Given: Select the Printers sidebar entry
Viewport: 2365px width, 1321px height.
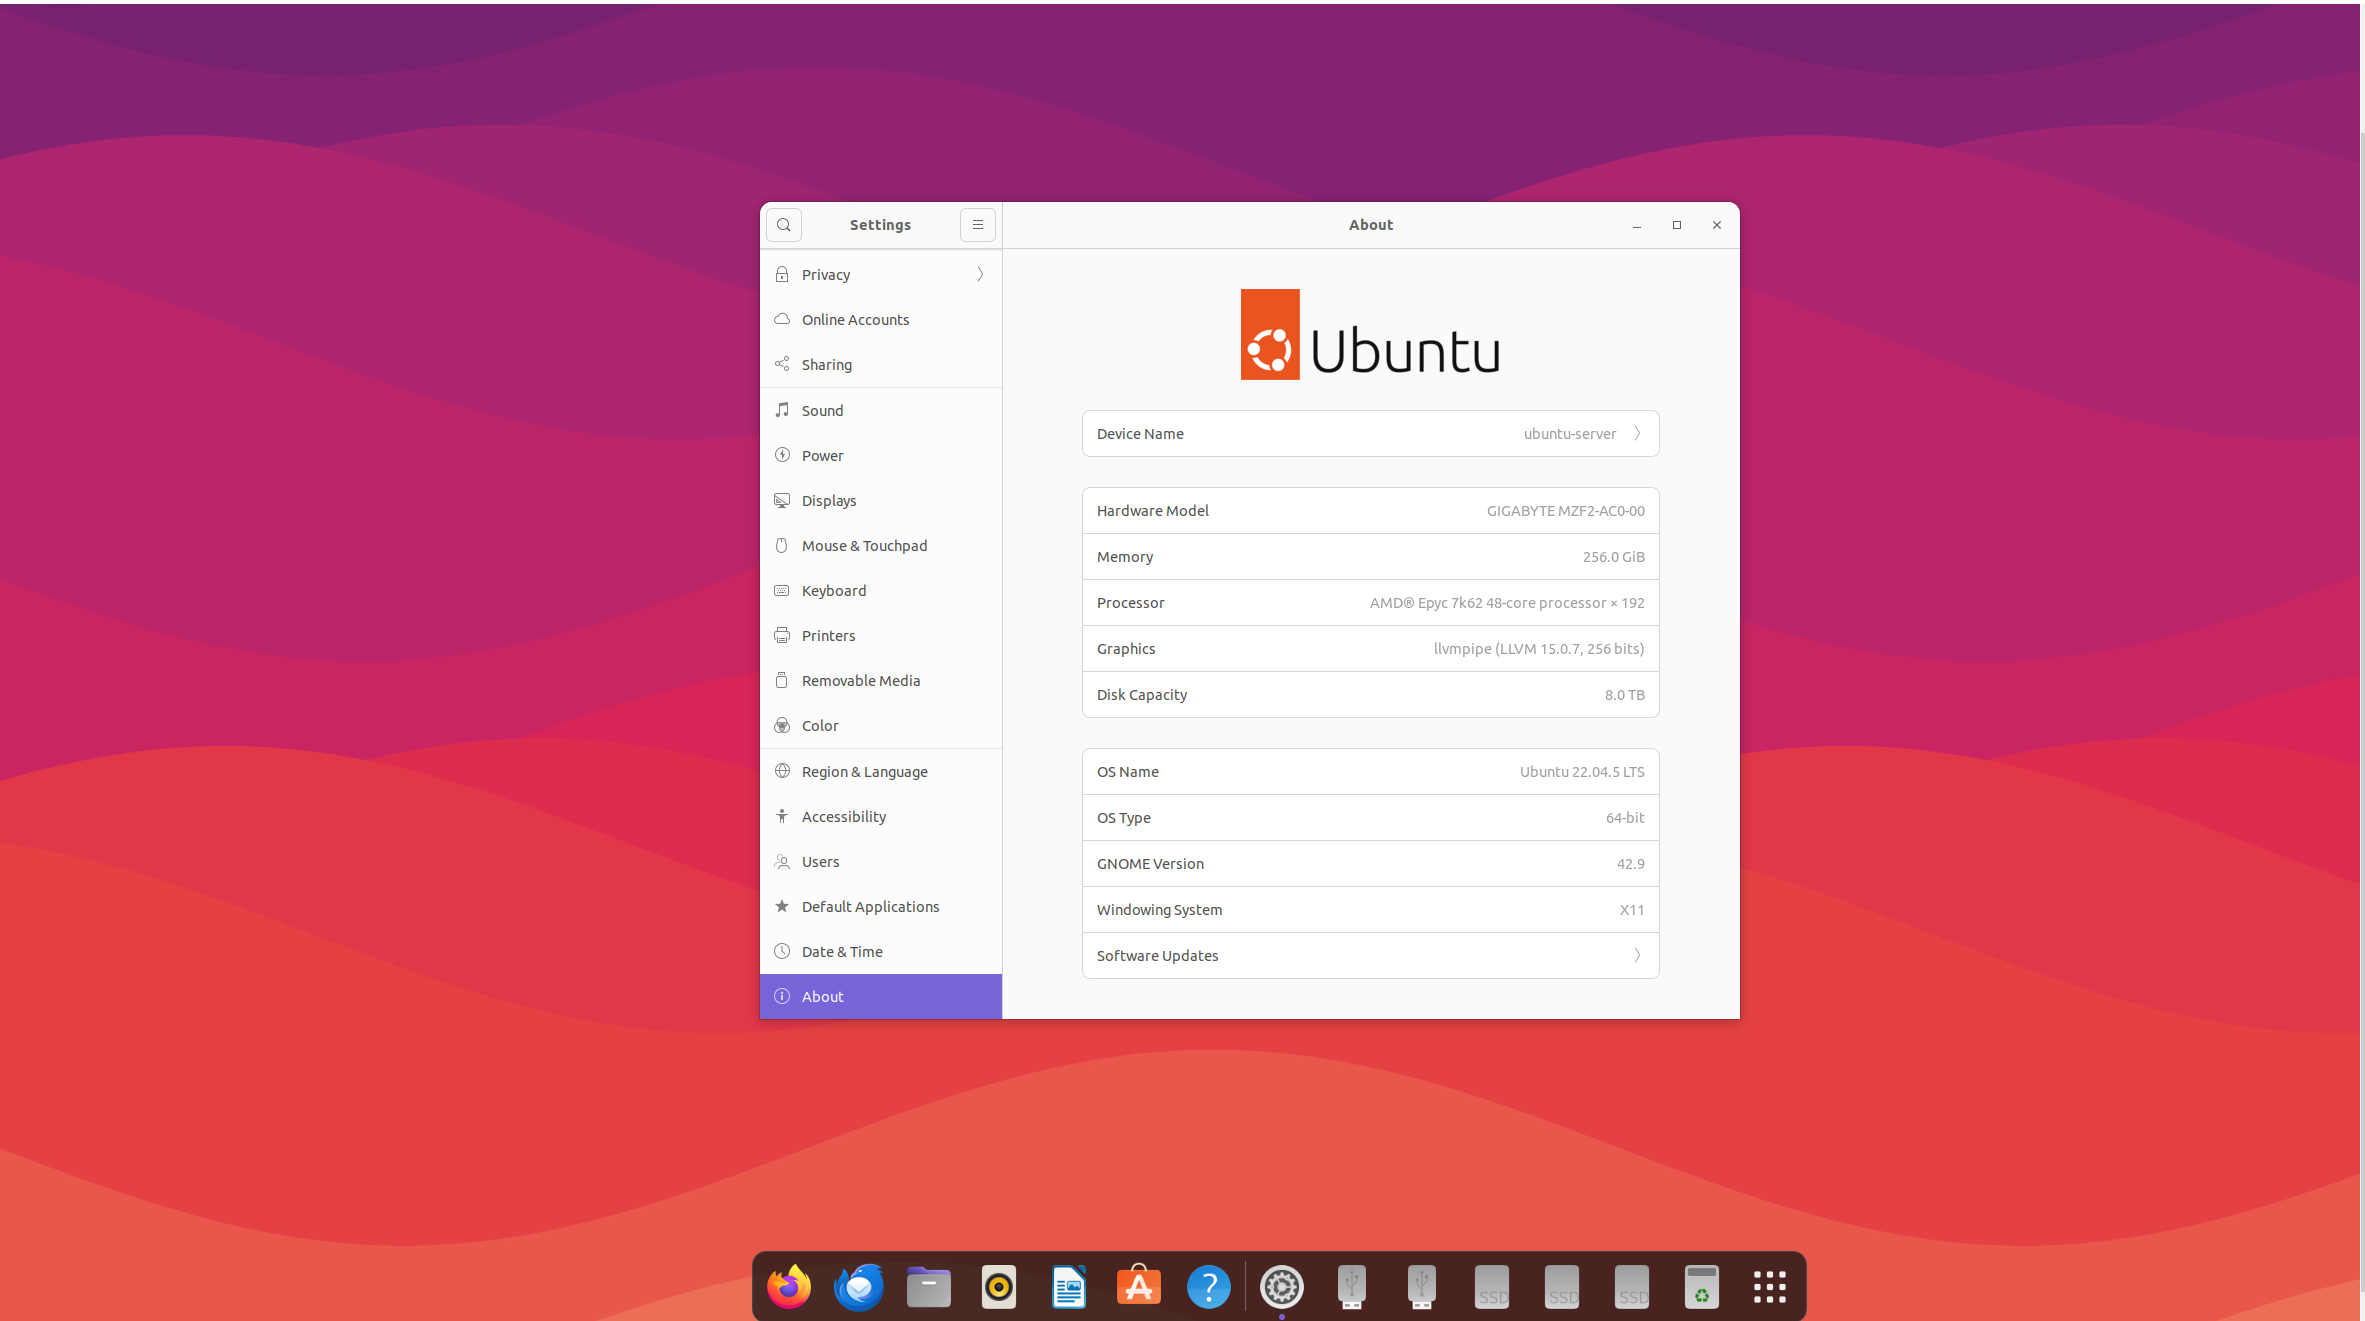Looking at the screenshot, I should pos(828,635).
